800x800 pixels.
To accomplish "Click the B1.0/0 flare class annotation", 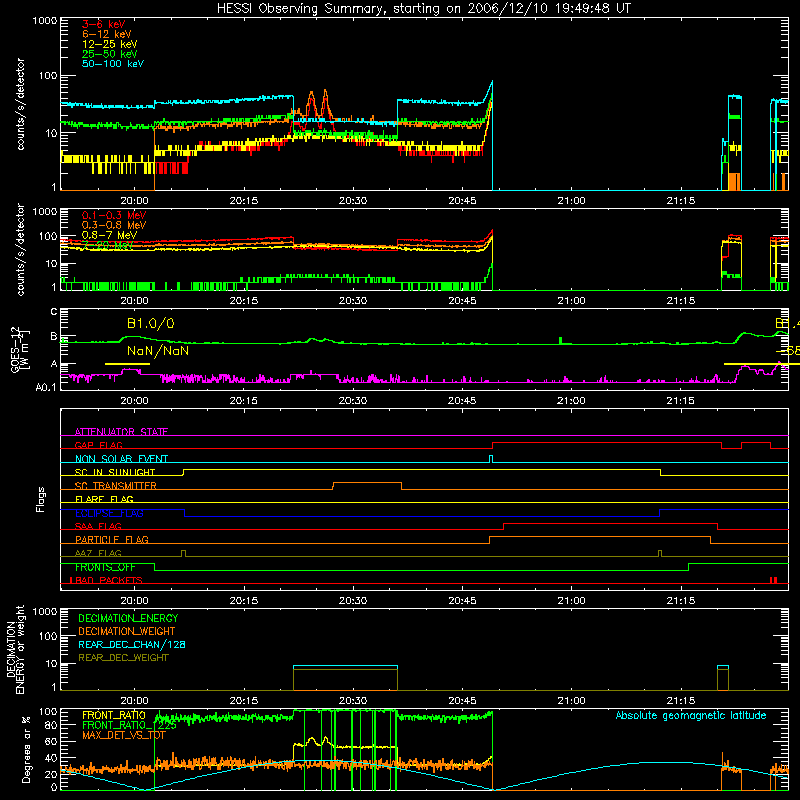I will point(151,323).
